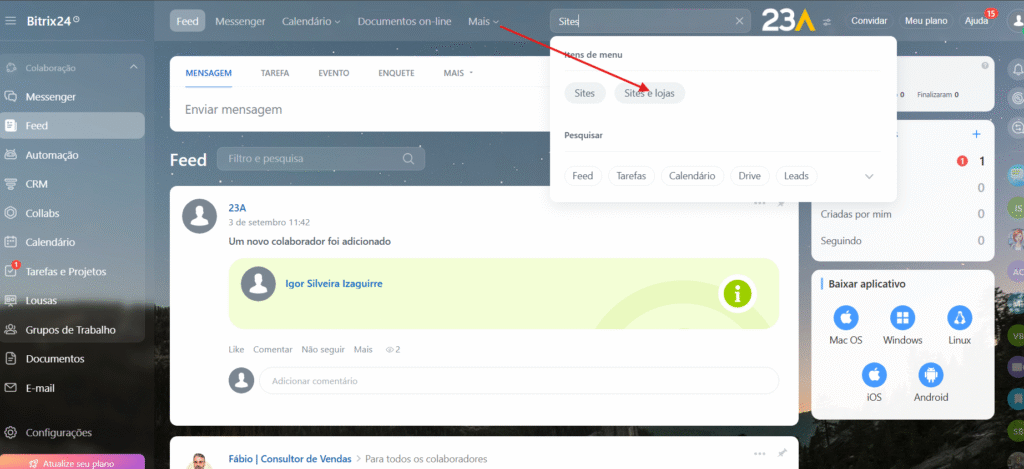
Task: Expand more search chips with chevron arrow
Action: (x=869, y=176)
